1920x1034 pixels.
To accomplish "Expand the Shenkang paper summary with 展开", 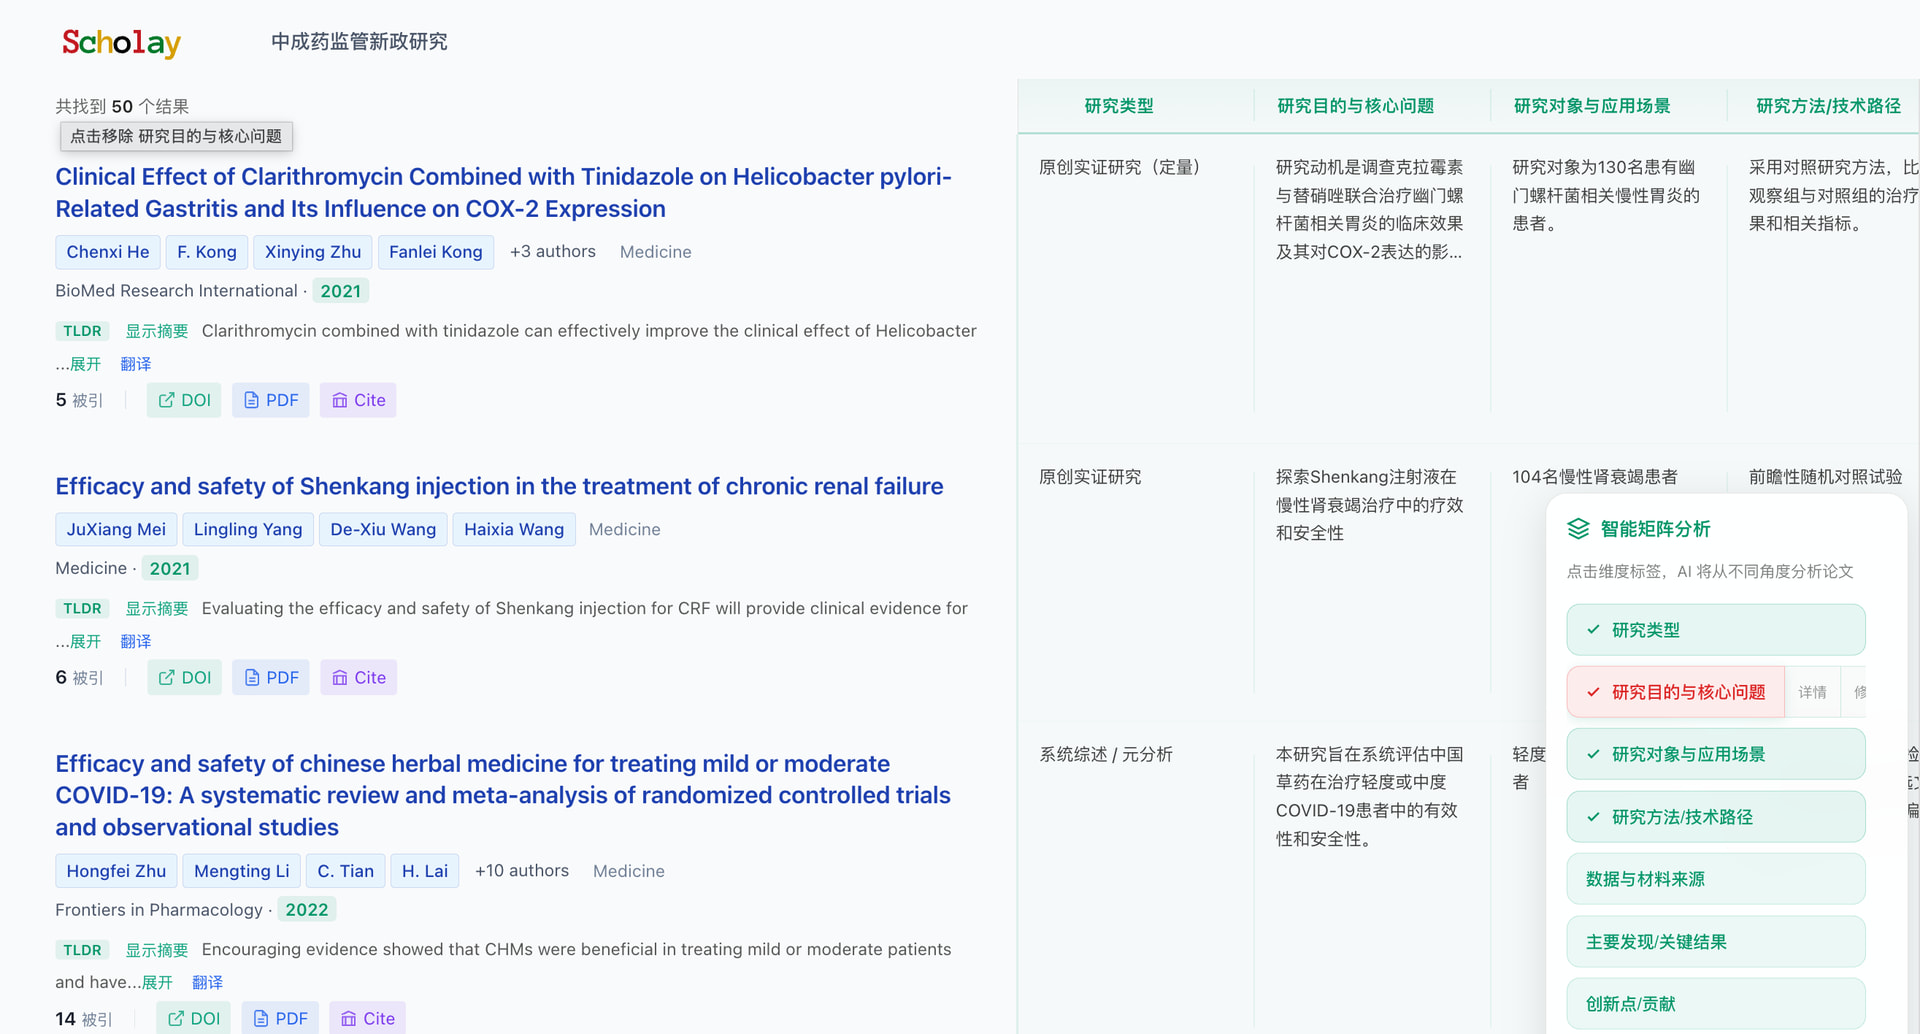I will 85,642.
